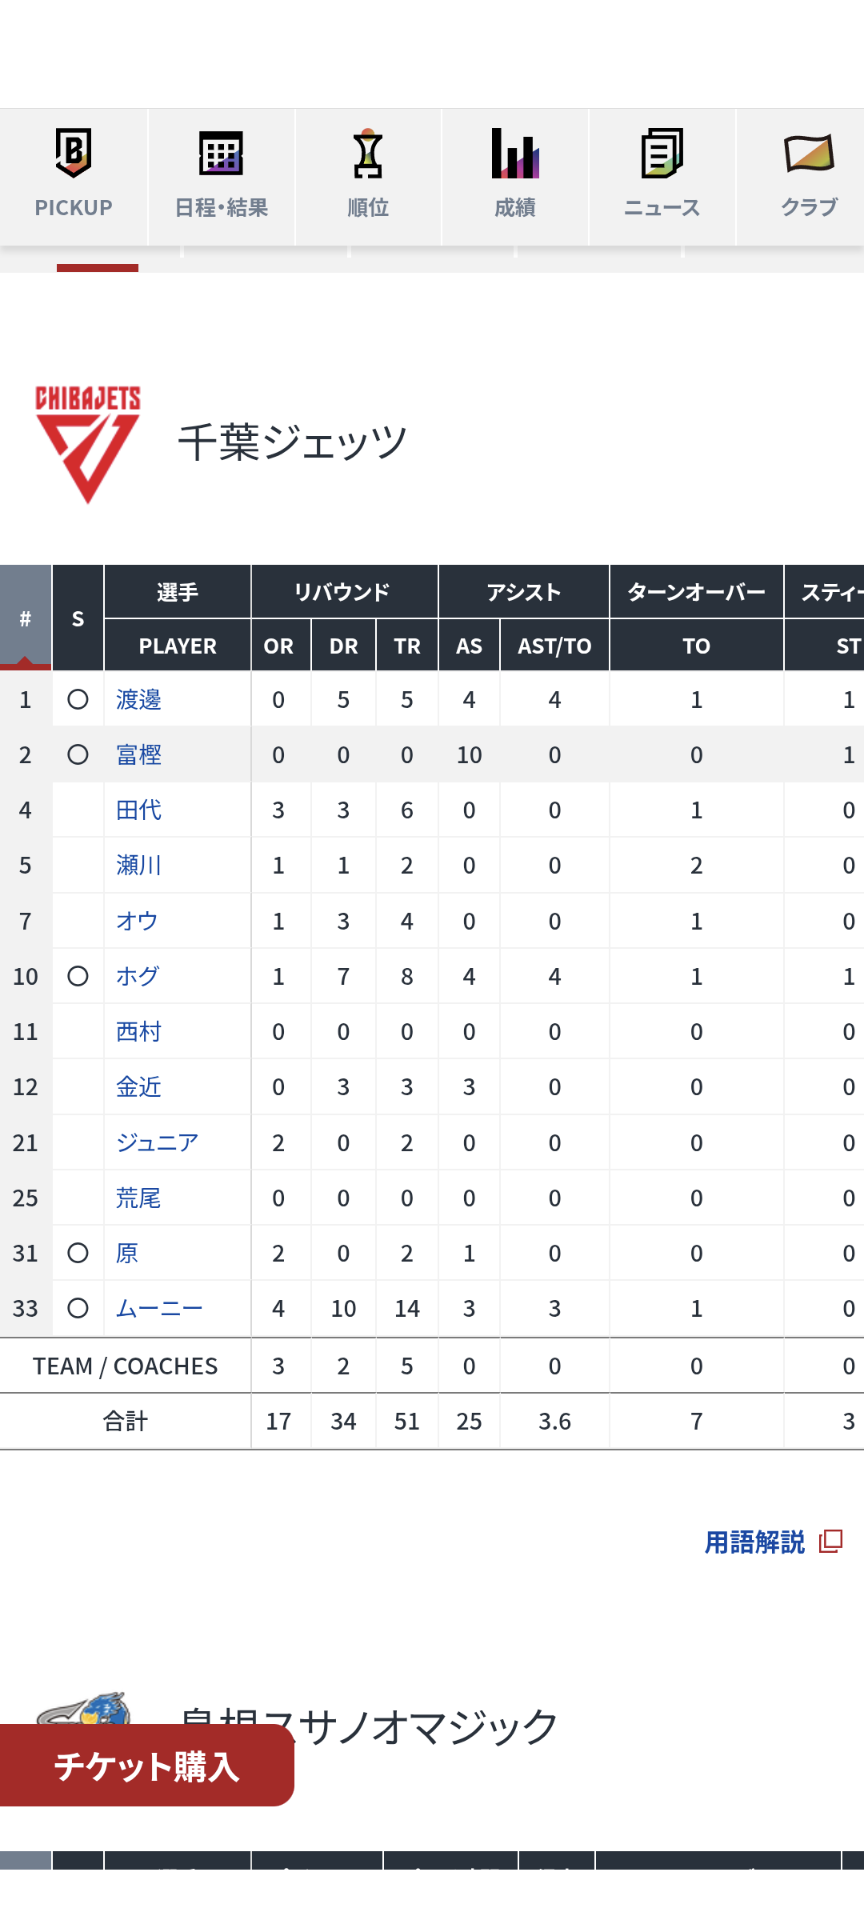Tap the 日程・結果 calendar icon
The image size is (864, 1920).
pyautogui.click(x=221, y=153)
